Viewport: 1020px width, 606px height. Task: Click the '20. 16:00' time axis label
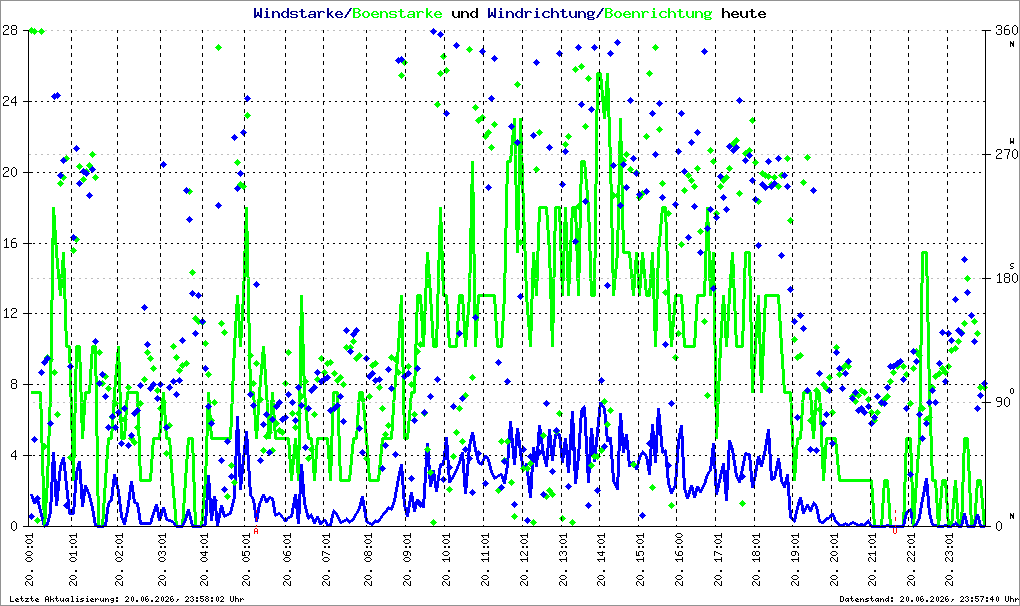pyautogui.click(x=679, y=560)
